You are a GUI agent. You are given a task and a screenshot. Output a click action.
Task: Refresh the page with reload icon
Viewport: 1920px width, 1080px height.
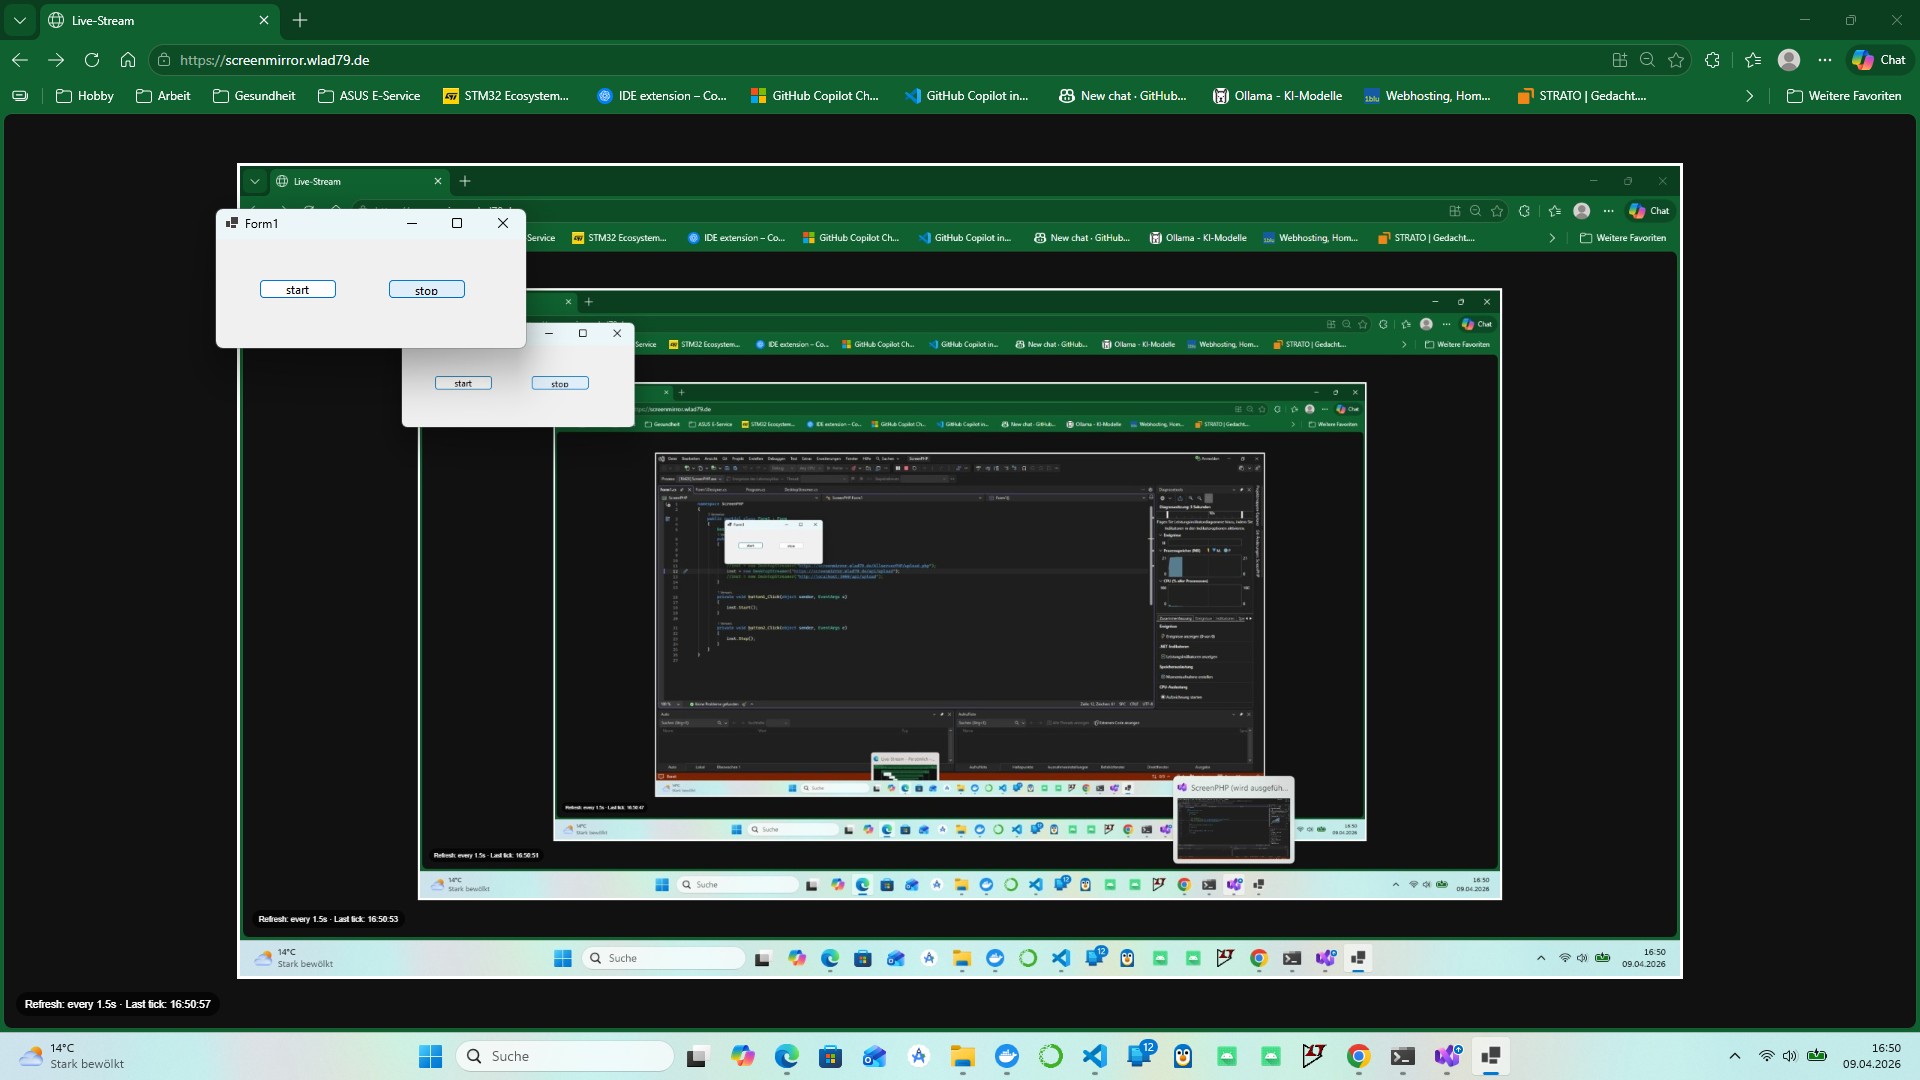pyautogui.click(x=92, y=60)
